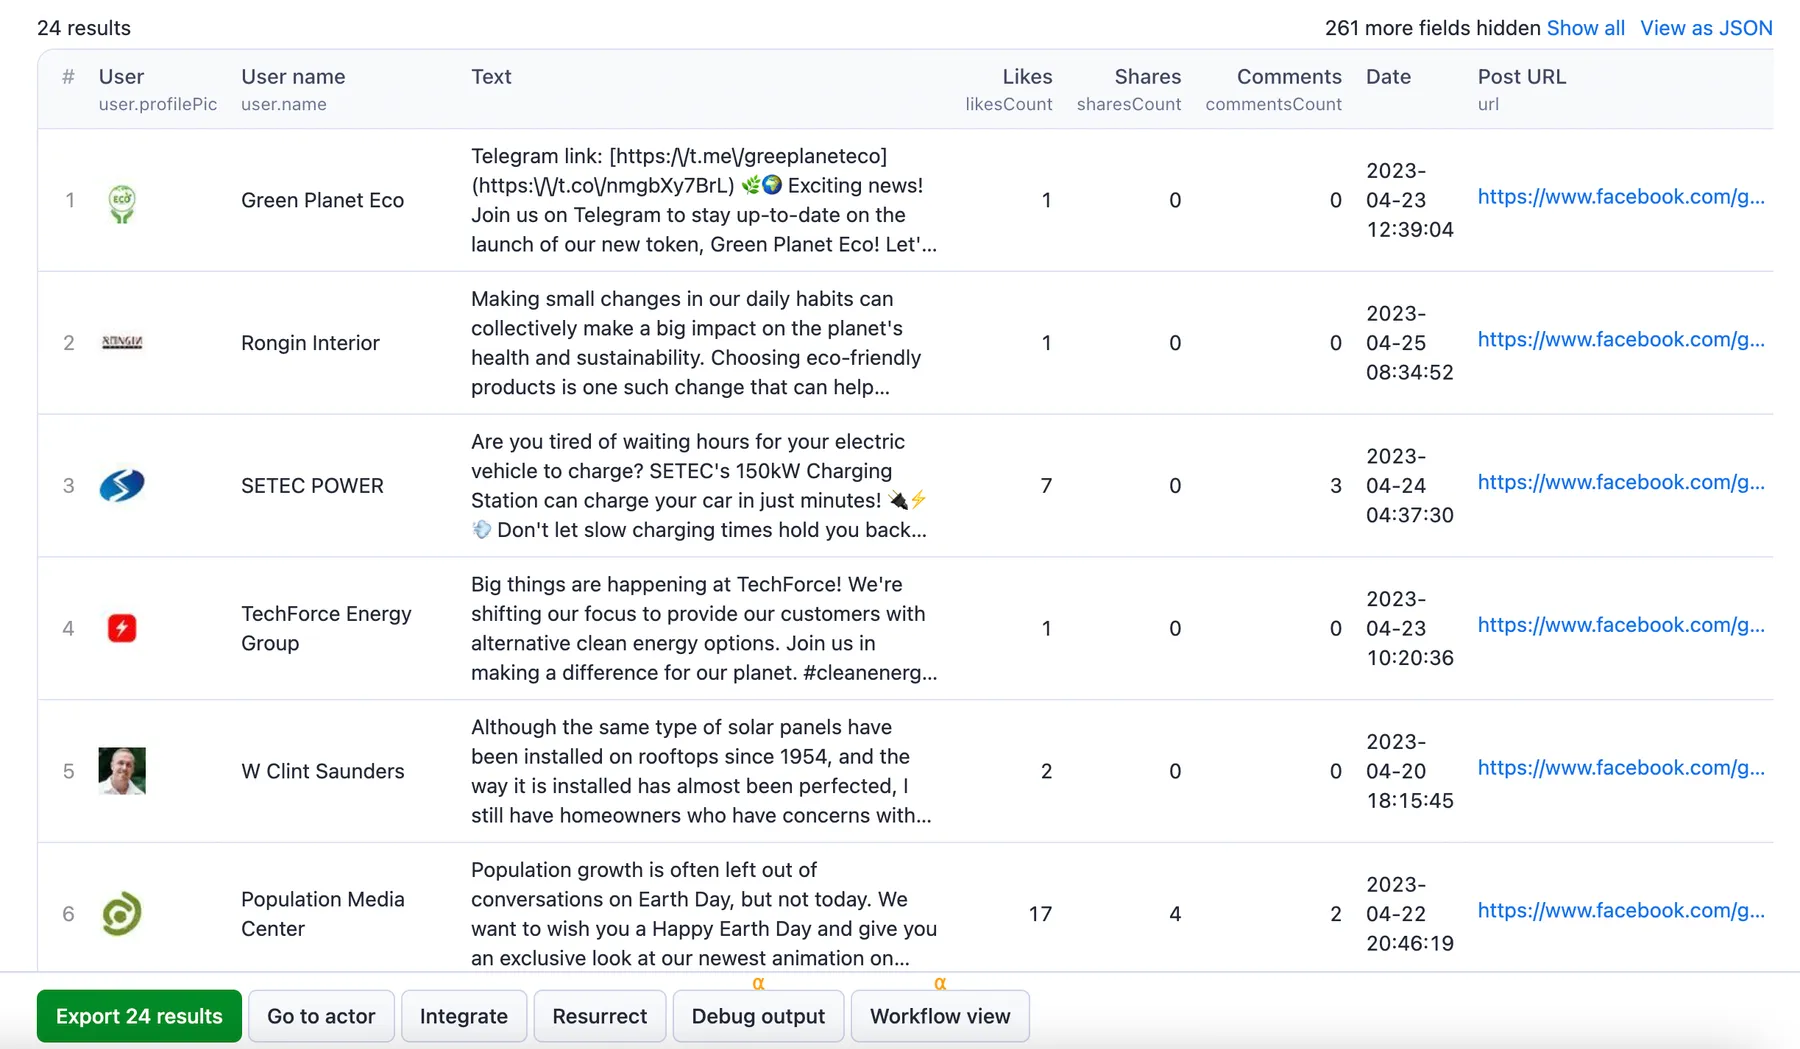Open the Go to actor button
Image resolution: width=1800 pixels, height=1049 pixels.
tap(321, 1016)
